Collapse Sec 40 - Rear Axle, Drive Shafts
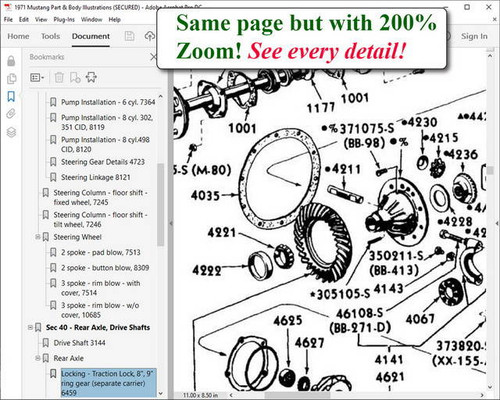 point(30,327)
